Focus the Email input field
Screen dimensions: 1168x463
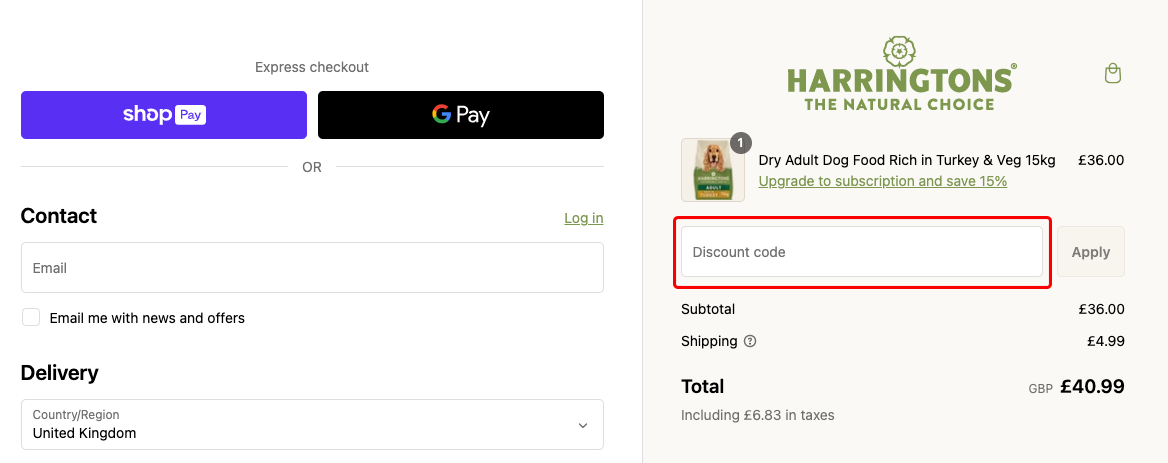tap(312, 268)
